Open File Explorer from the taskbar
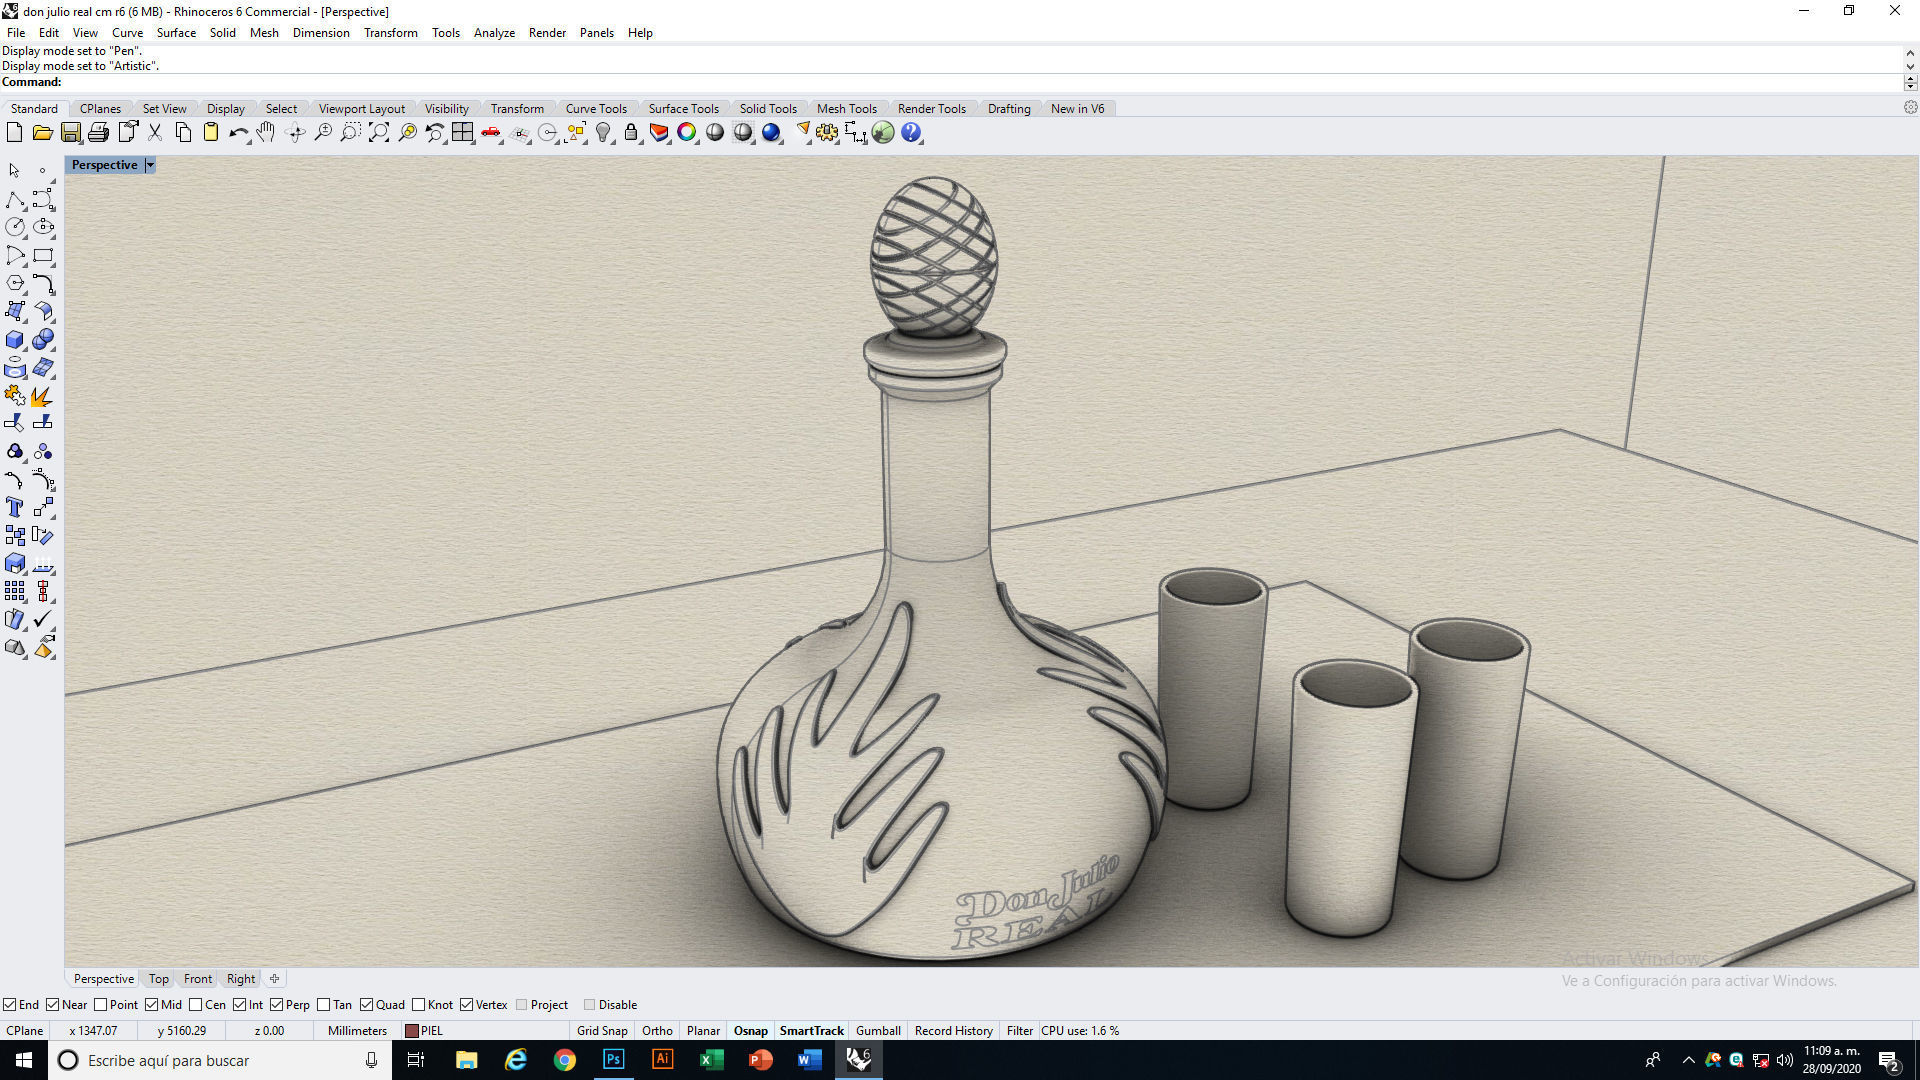1920x1080 pixels. click(467, 1060)
